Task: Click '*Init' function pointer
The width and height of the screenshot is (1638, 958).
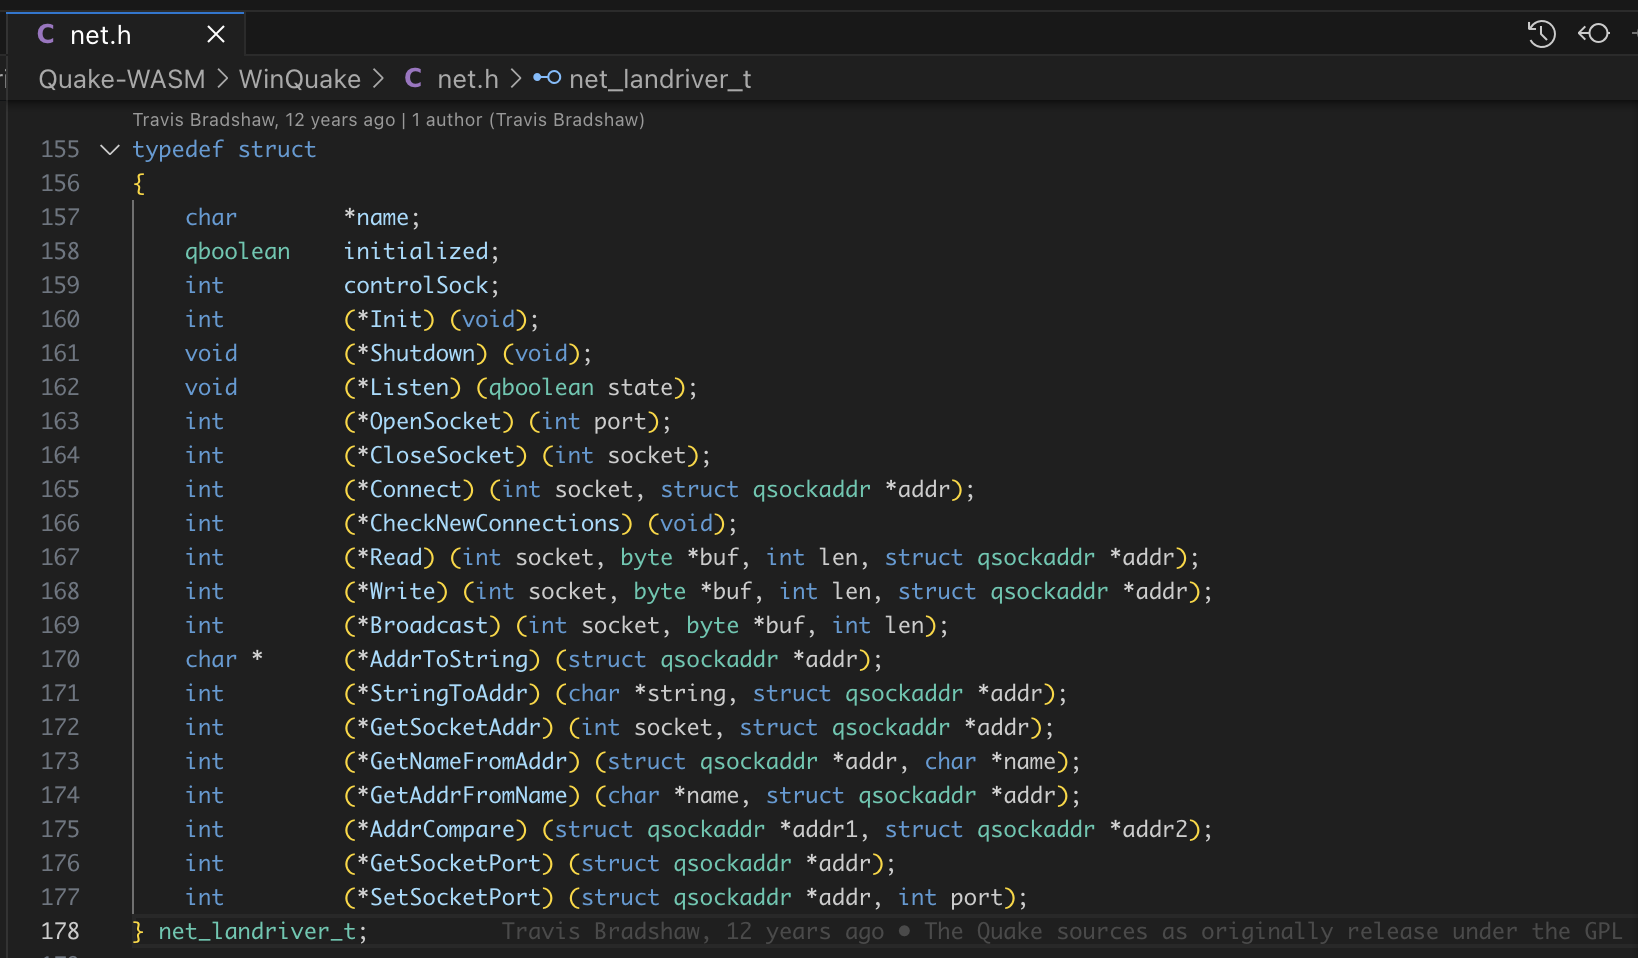Action: click(390, 320)
